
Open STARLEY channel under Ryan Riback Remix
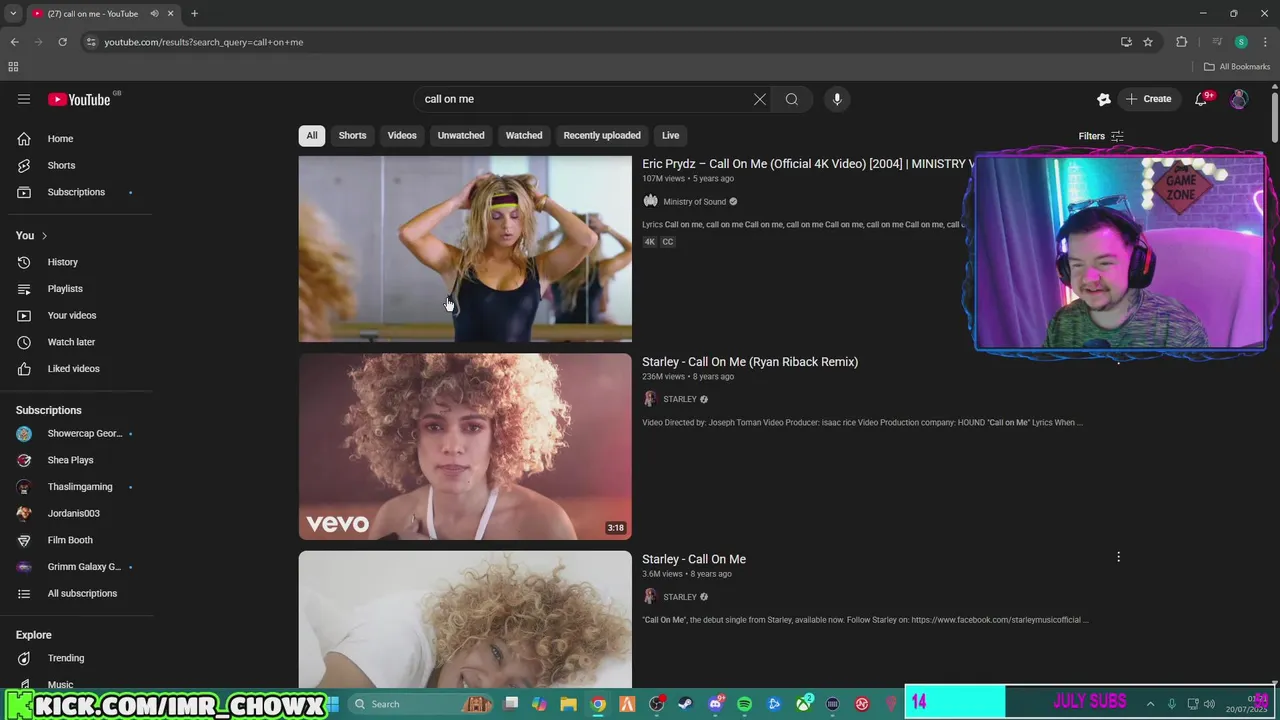(680, 399)
